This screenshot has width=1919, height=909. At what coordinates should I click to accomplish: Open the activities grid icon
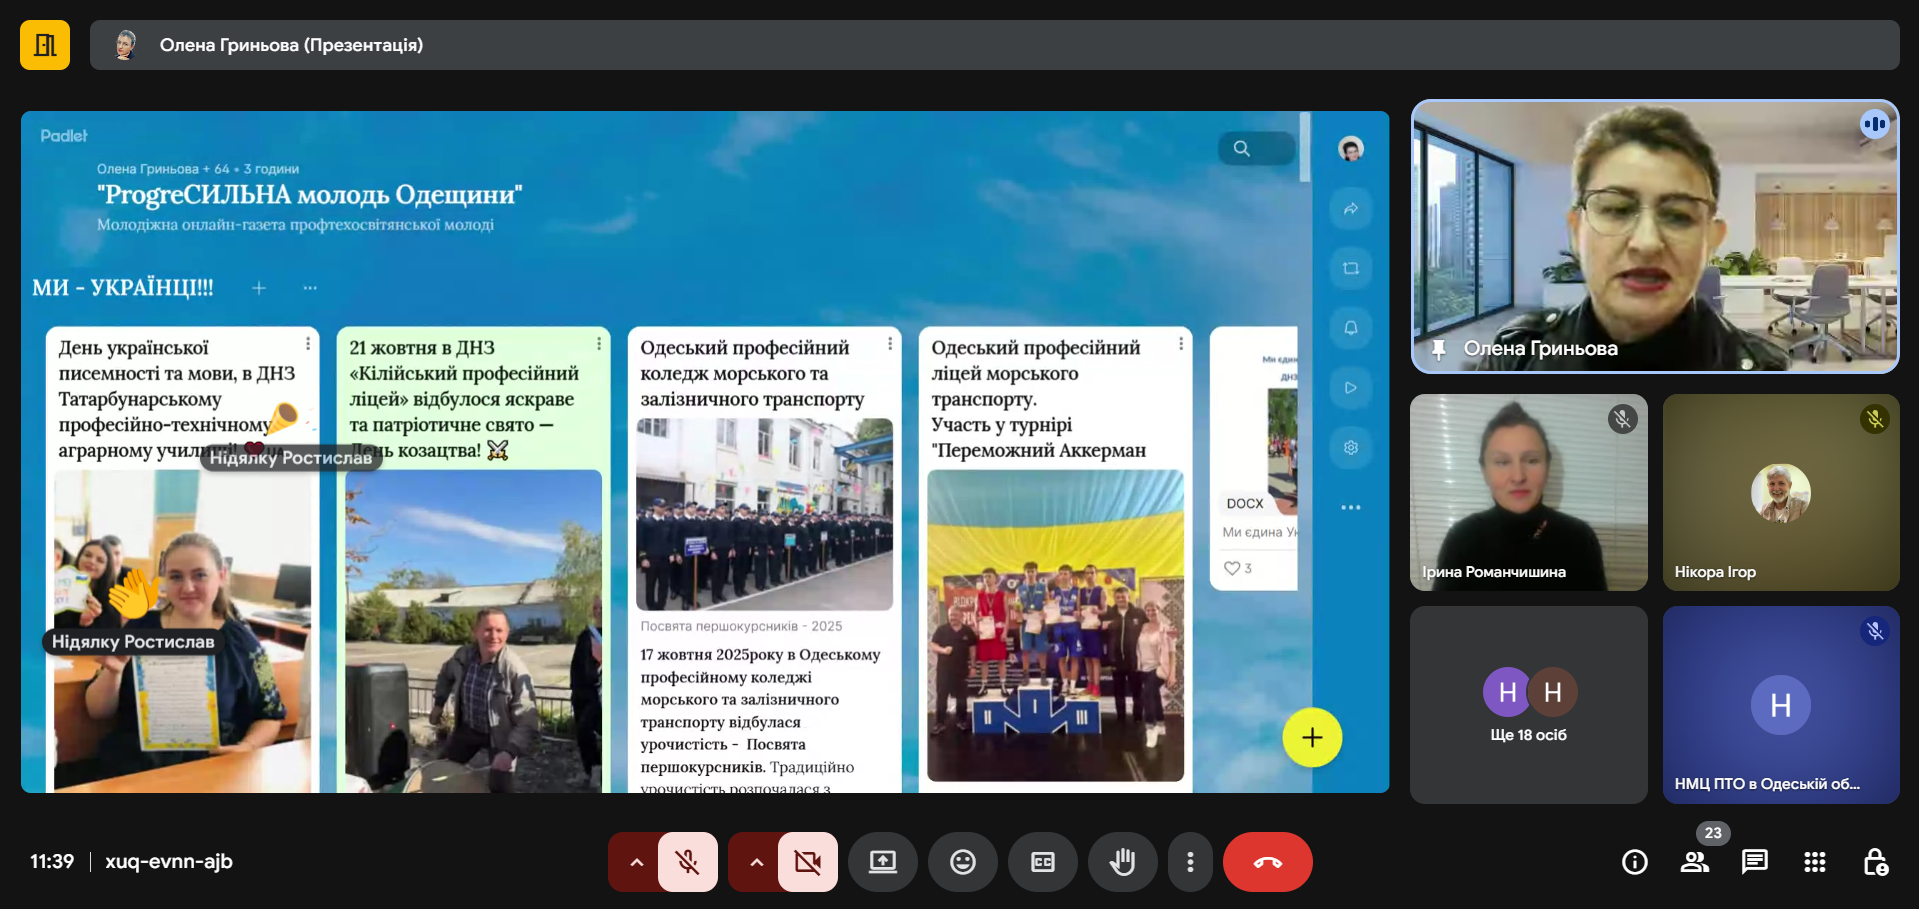(x=1814, y=861)
